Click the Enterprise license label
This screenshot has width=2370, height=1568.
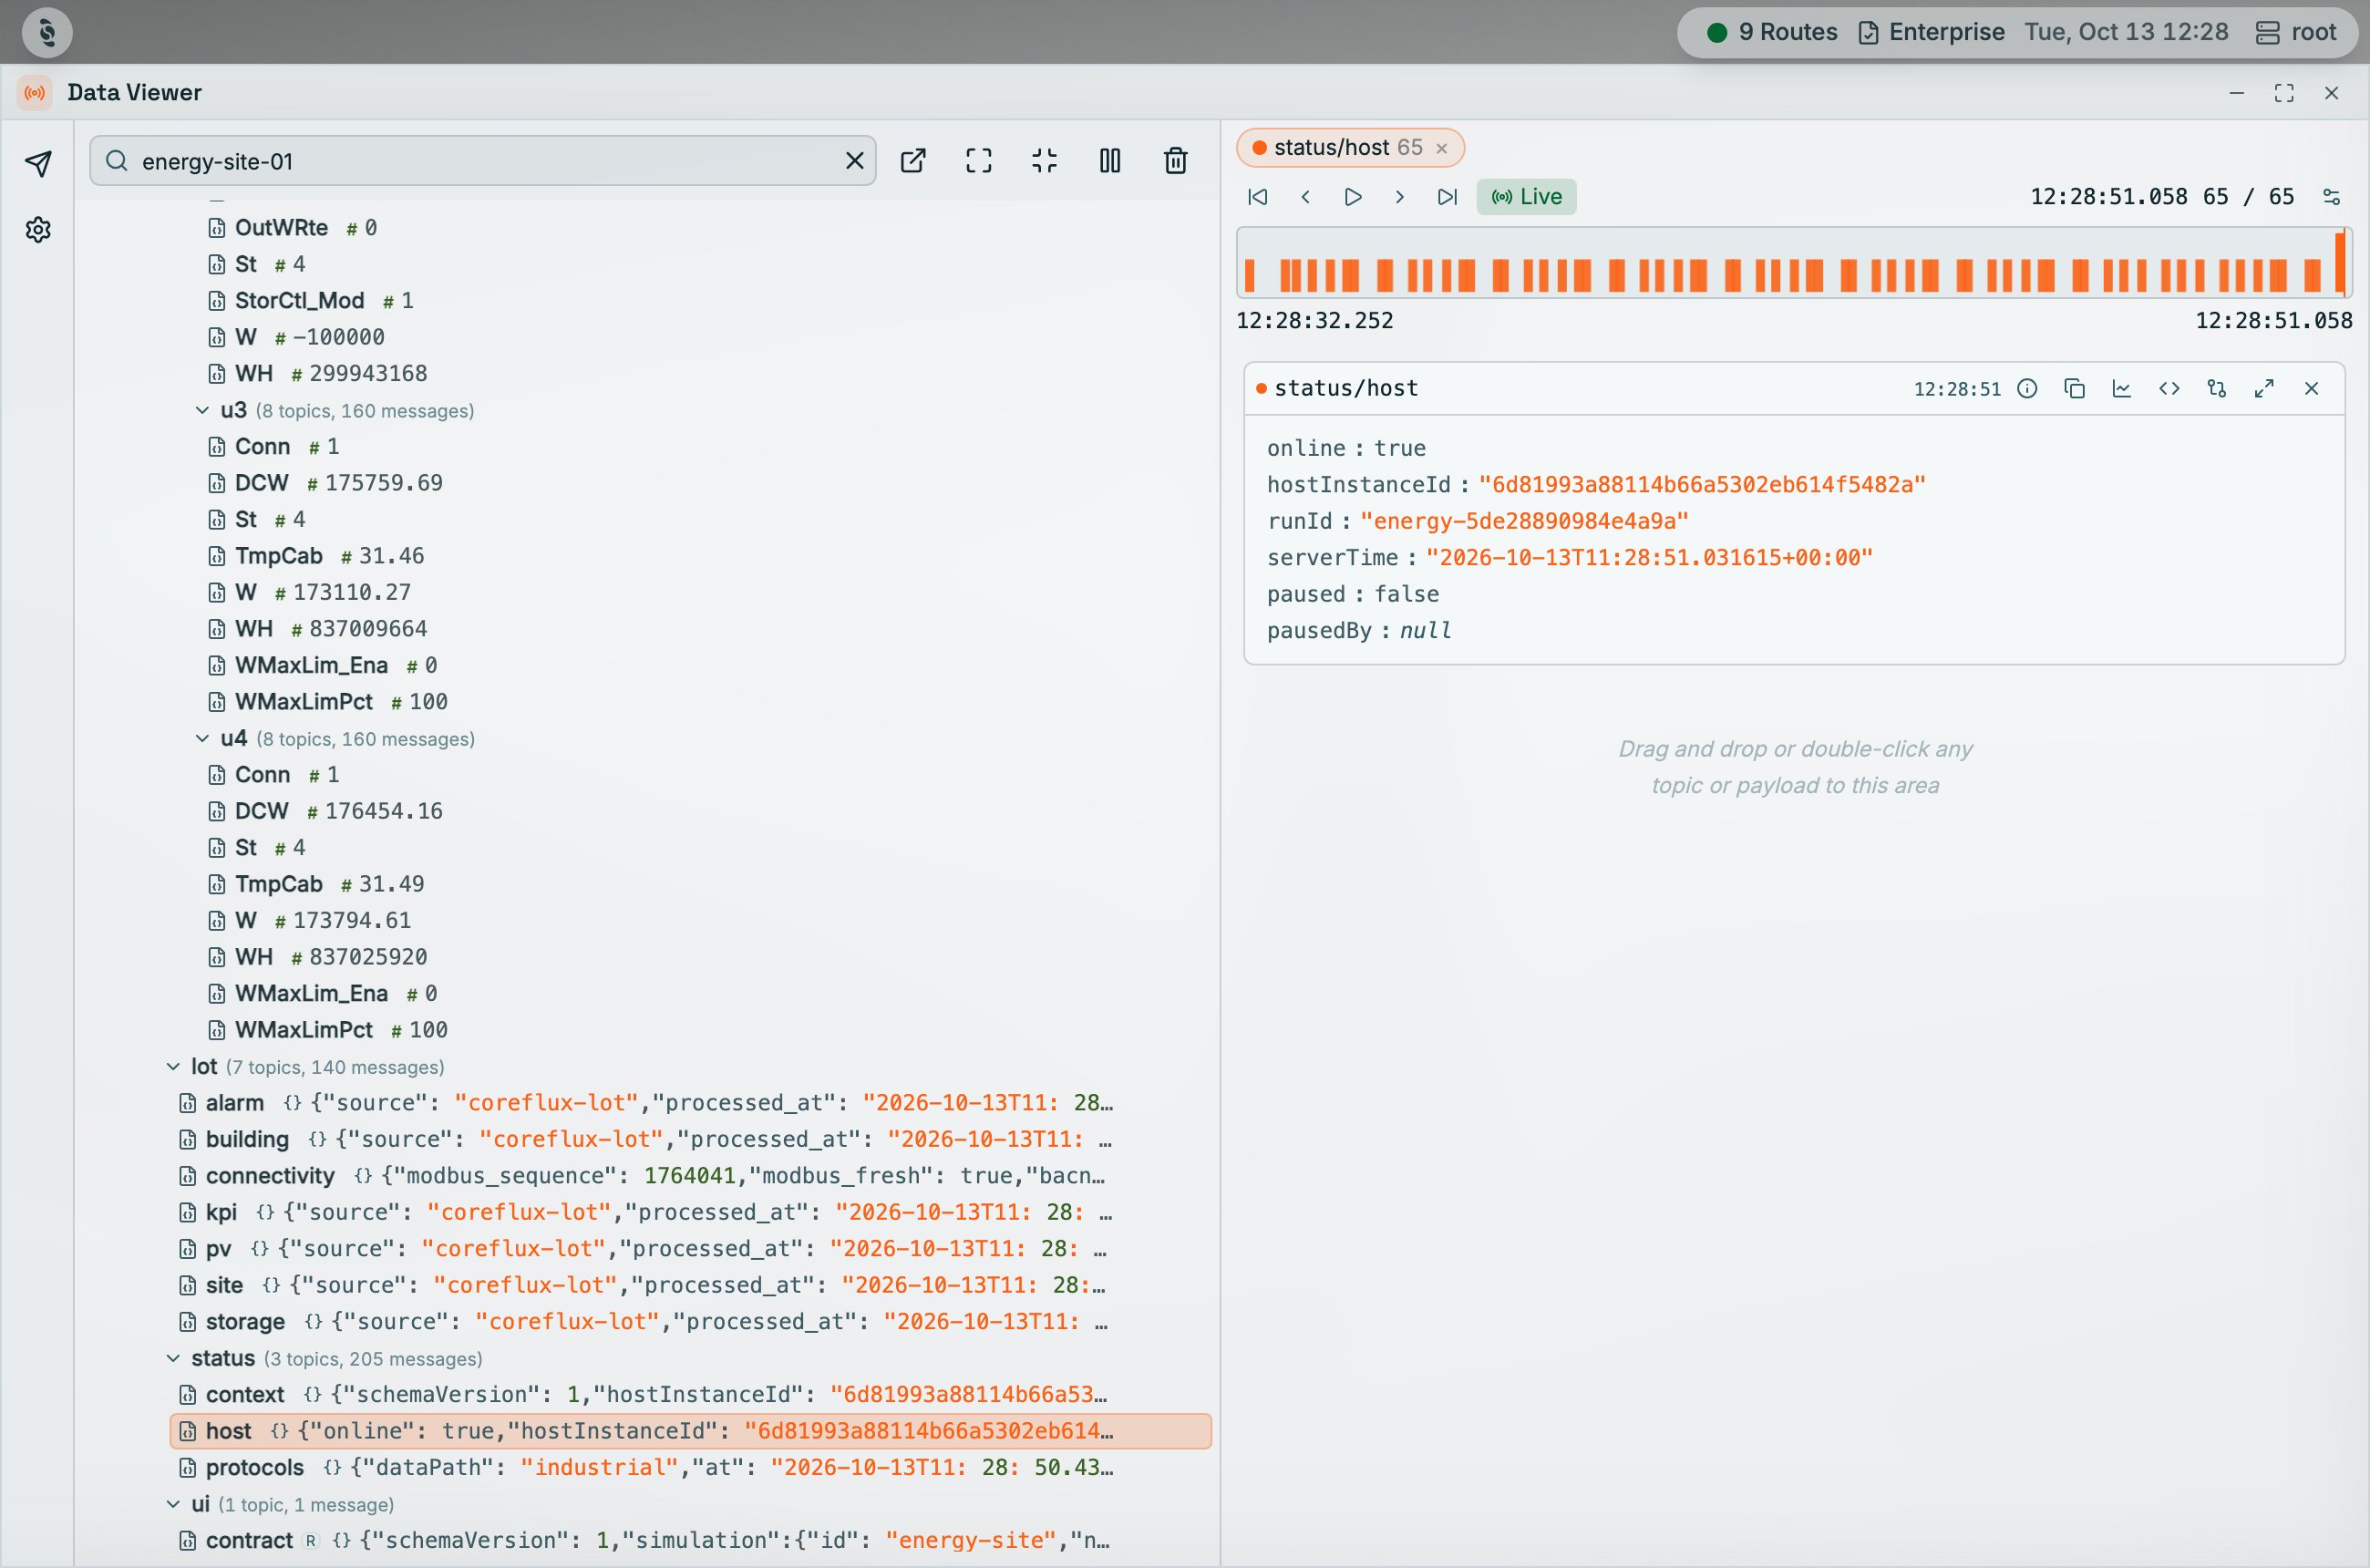1931,32
